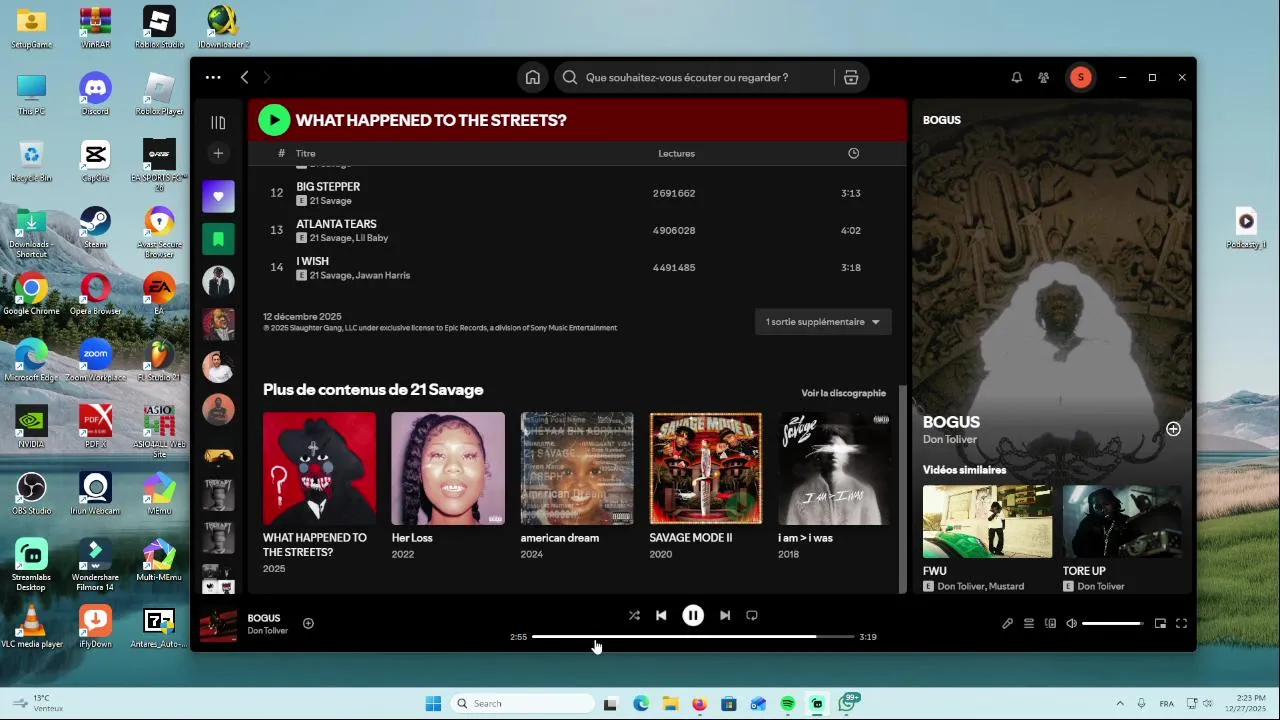Pause the current song
This screenshot has width=1280, height=720.
(x=693, y=615)
